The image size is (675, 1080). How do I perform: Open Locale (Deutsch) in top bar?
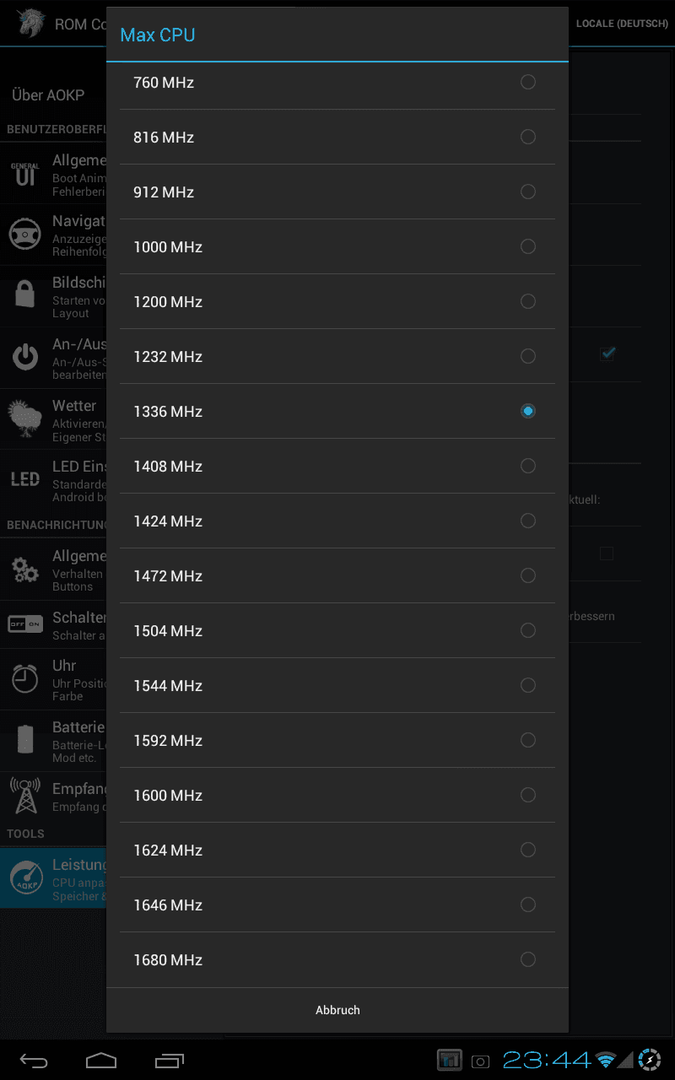pos(622,23)
